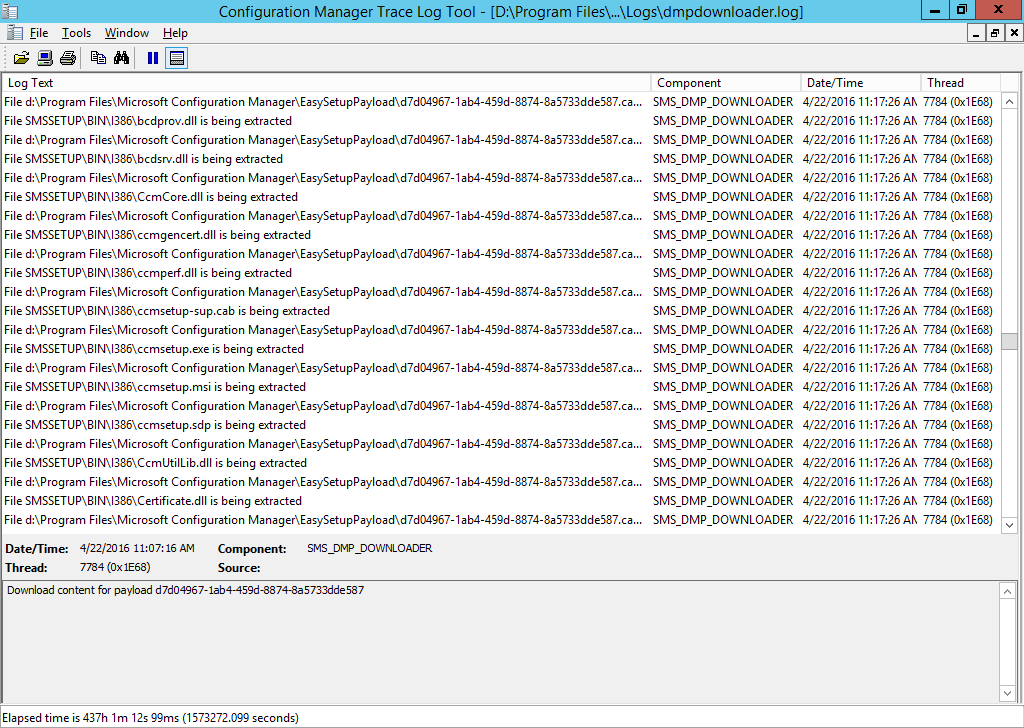The width and height of the screenshot is (1024, 728).
Task: Toggle the Show/Hide Details pane icon
Action: tap(176, 58)
